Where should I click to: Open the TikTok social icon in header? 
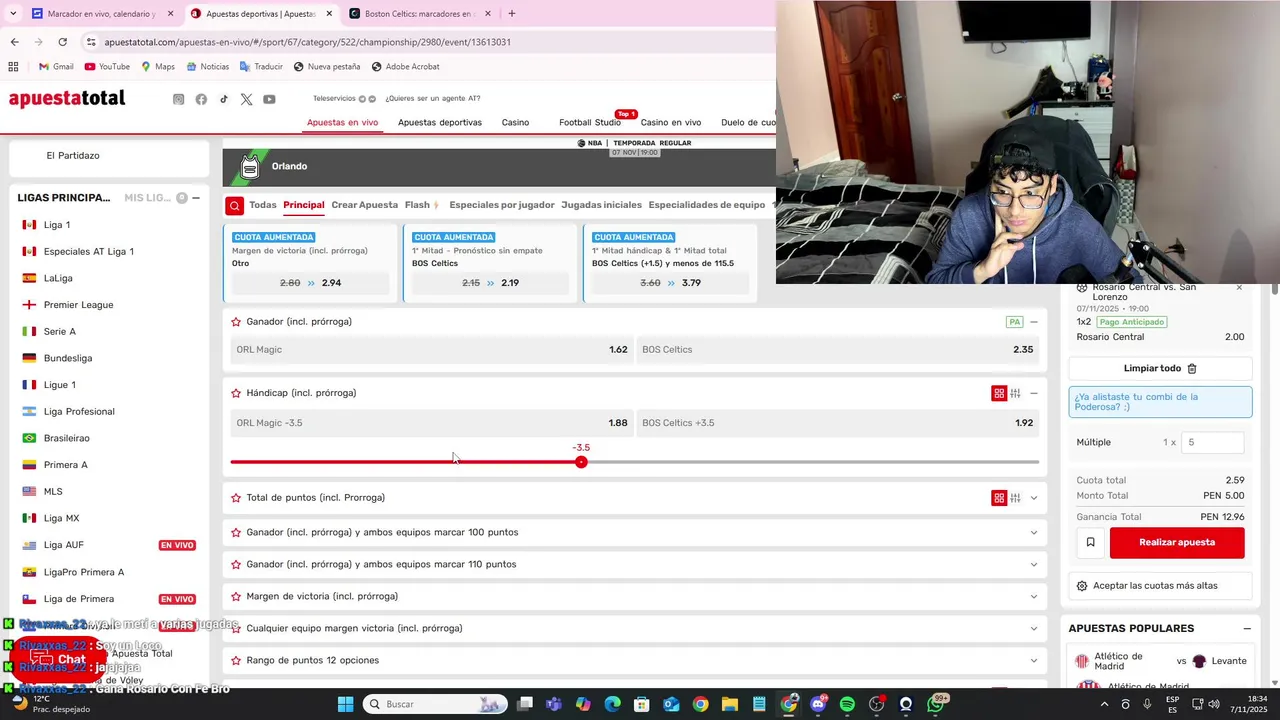(x=224, y=99)
